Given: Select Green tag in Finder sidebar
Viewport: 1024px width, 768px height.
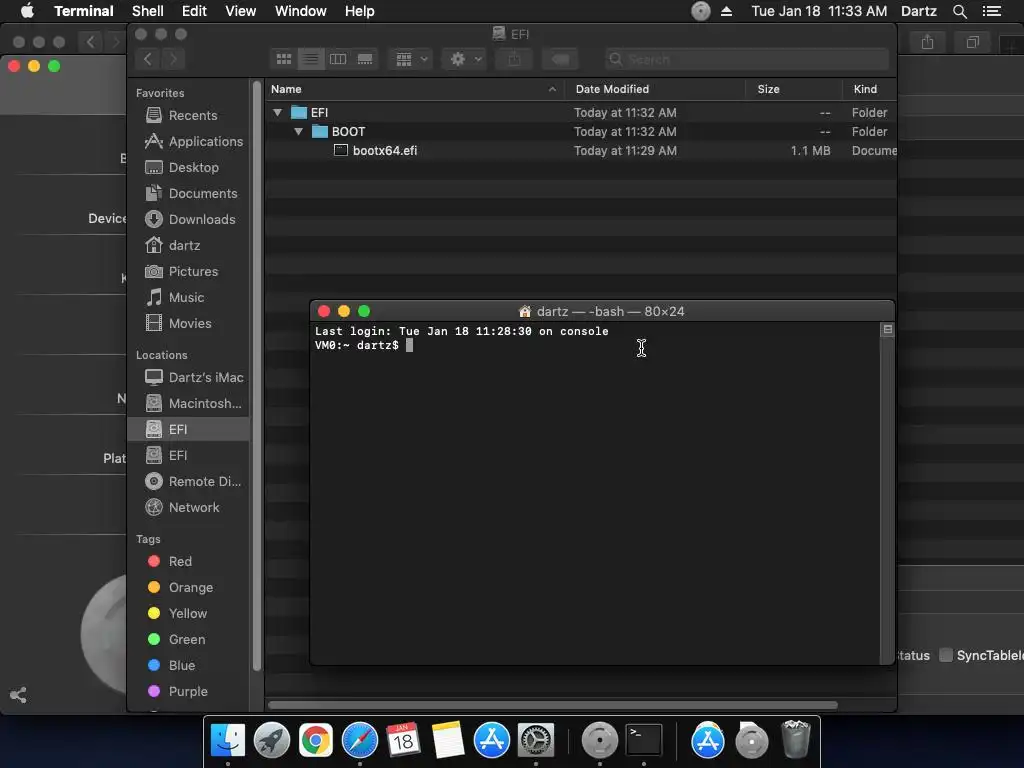Looking at the screenshot, I should 188,639.
